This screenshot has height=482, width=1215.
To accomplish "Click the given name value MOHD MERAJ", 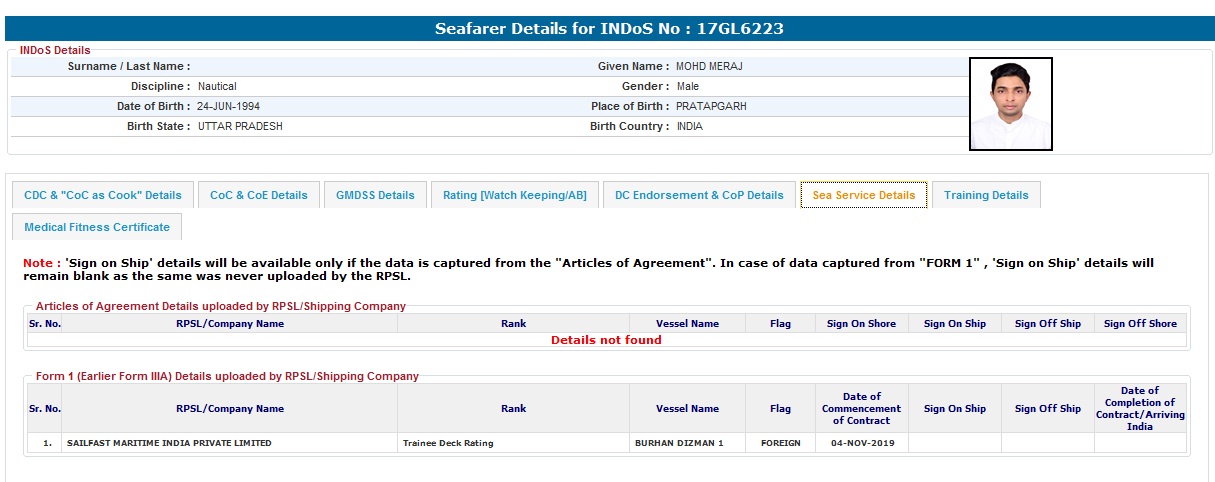I will coord(709,67).
